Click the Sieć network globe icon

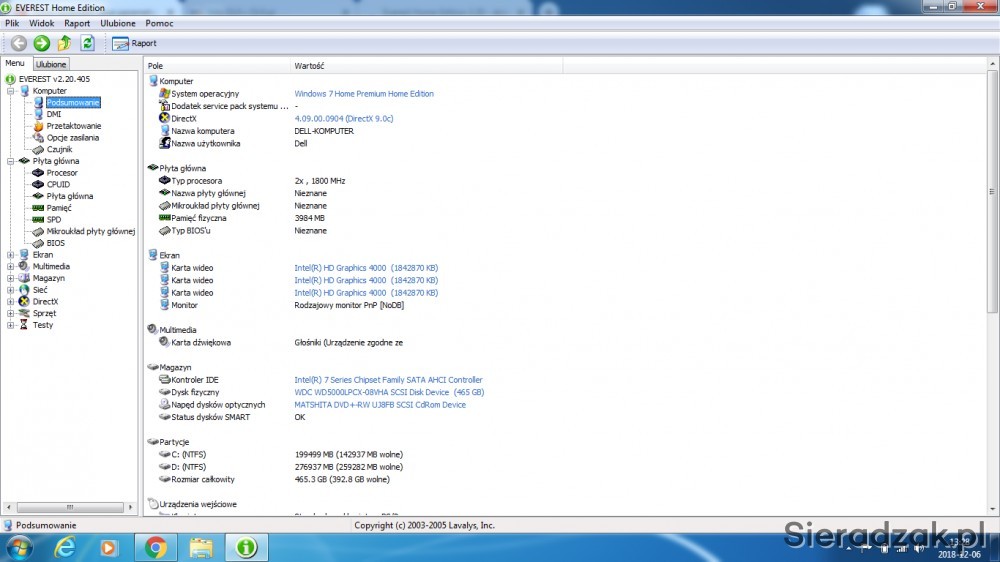click(x=24, y=290)
